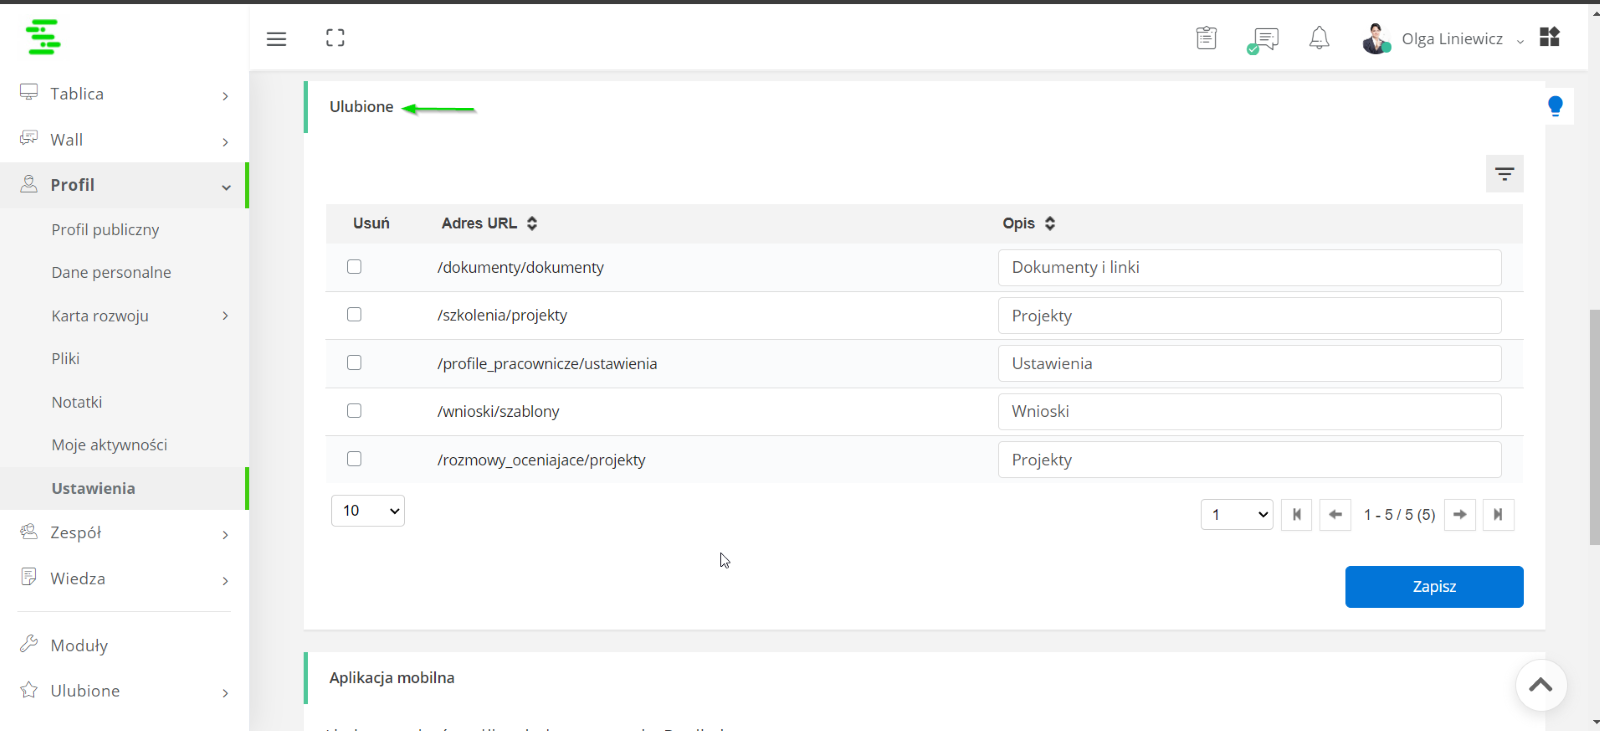Viewport: 1600px width, 731px height.
Task: Open the notifications bell
Action: tap(1319, 38)
